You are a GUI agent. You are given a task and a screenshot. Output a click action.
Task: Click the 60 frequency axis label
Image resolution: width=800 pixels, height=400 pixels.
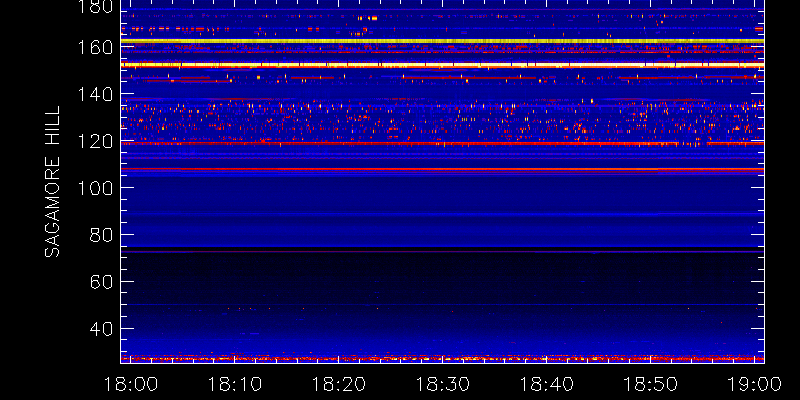click(101, 282)
